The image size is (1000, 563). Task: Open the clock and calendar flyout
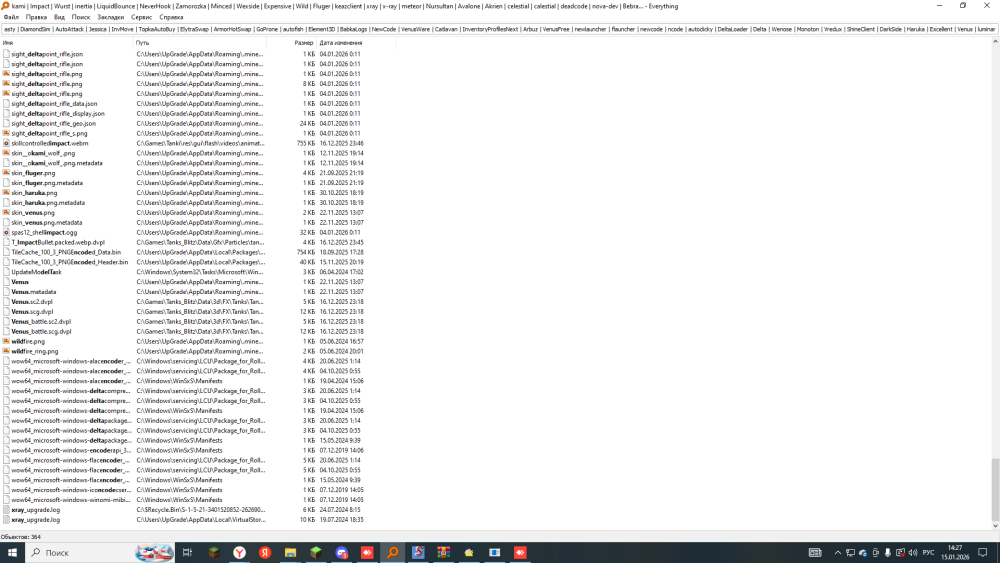pyautogui.click(x=955, y=552)
